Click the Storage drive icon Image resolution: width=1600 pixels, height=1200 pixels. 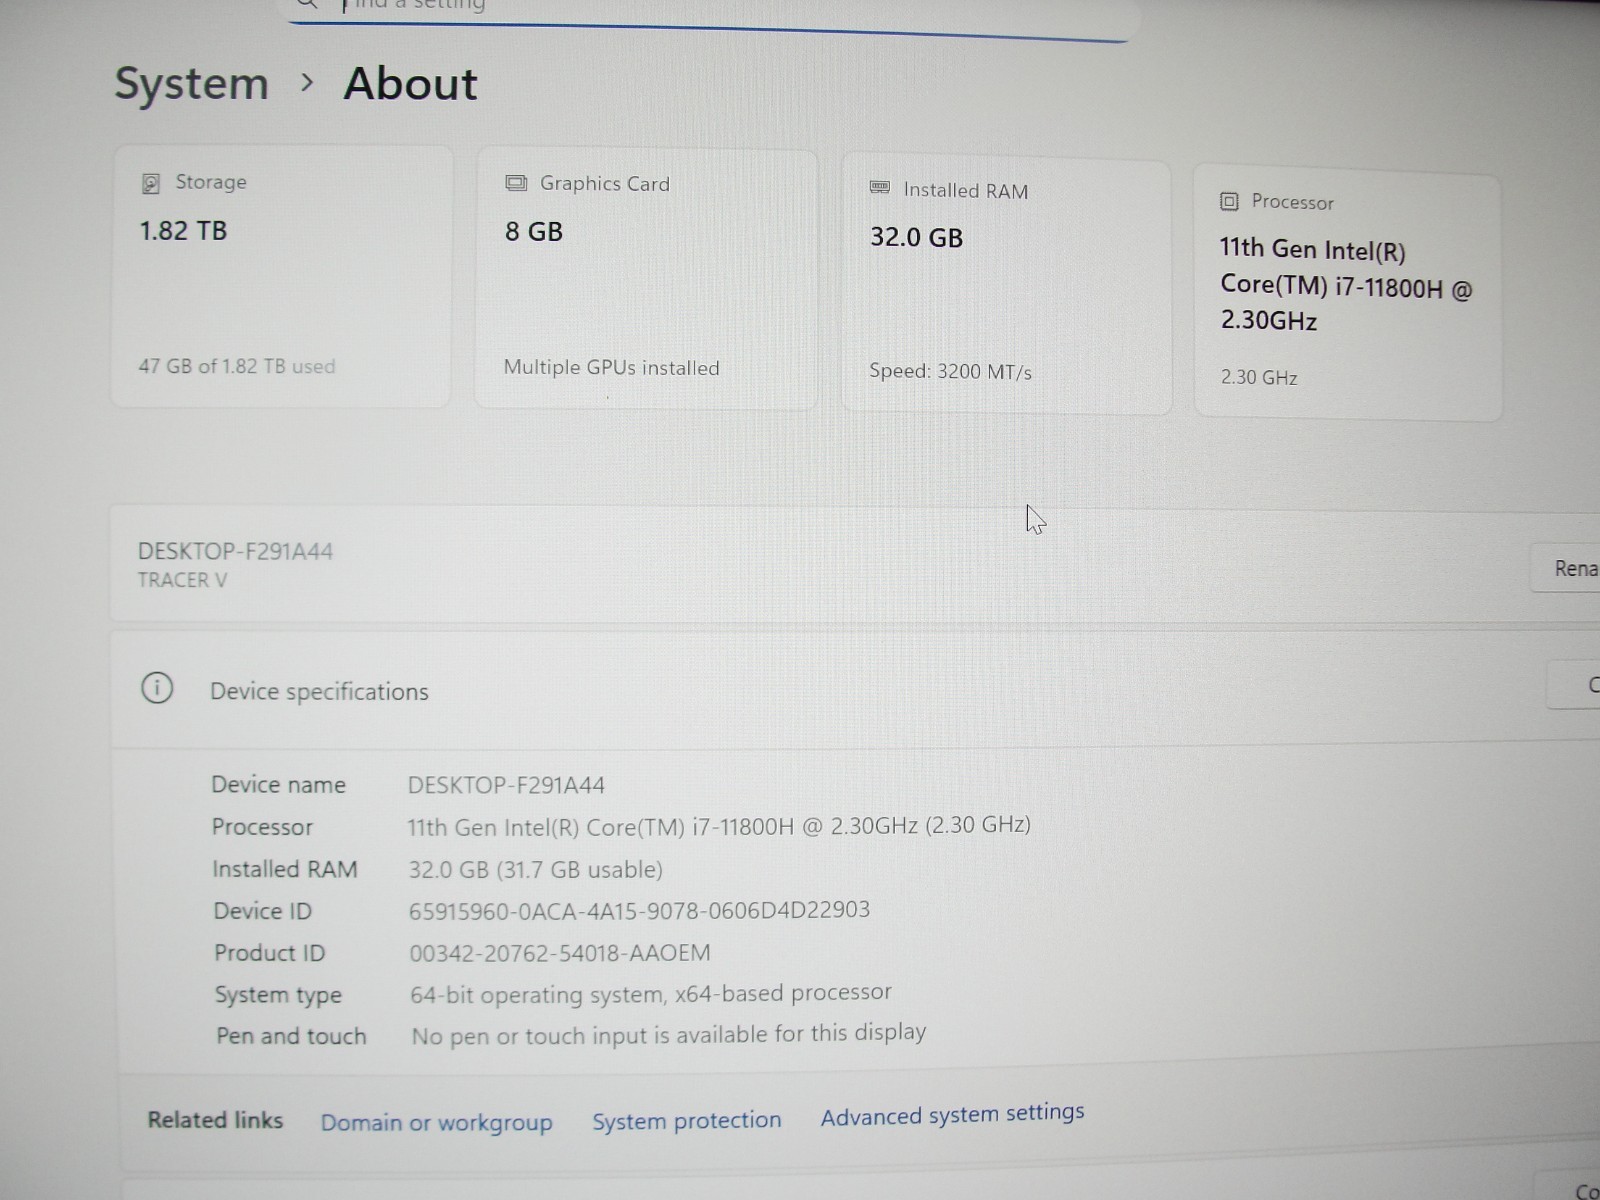pos(151,183)
